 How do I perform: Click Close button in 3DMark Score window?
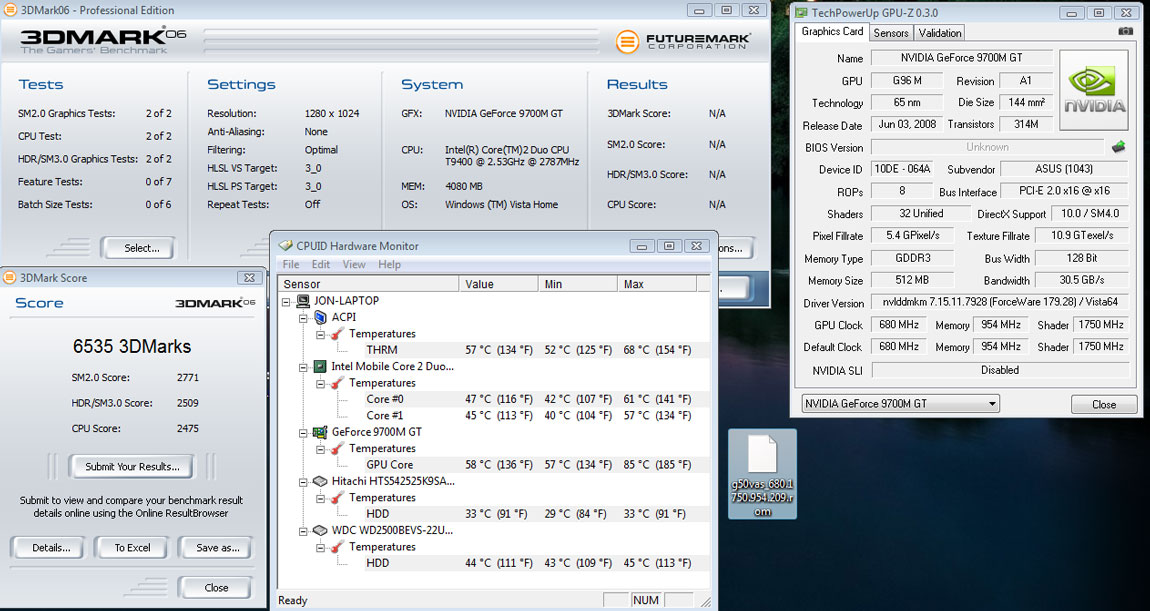pyautogui.click(x=216, y=588)
